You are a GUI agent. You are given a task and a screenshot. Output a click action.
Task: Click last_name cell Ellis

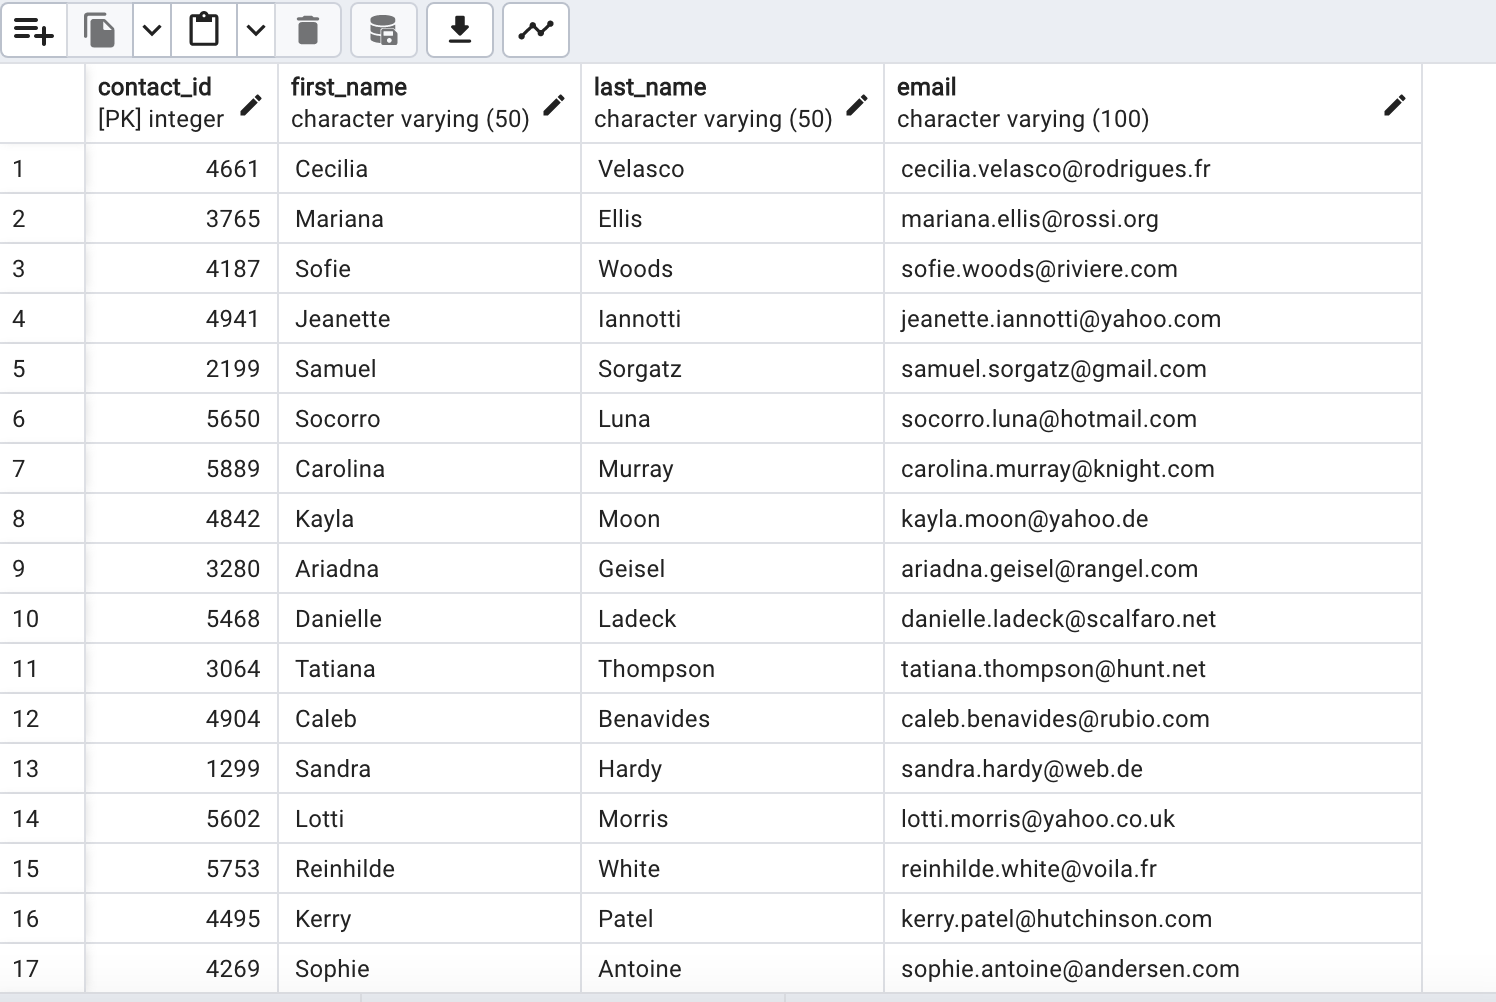click(x=733, y=219)
